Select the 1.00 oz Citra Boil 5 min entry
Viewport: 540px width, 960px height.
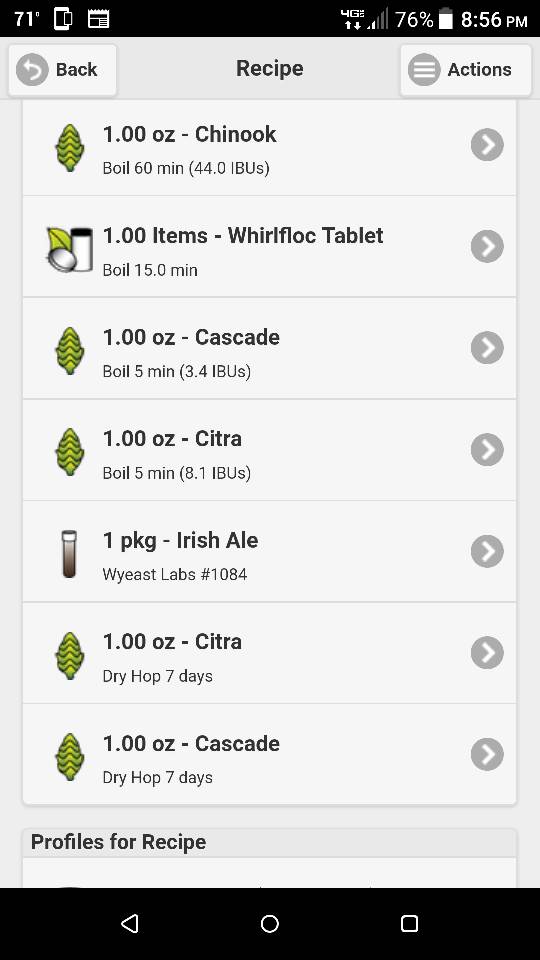269,450
